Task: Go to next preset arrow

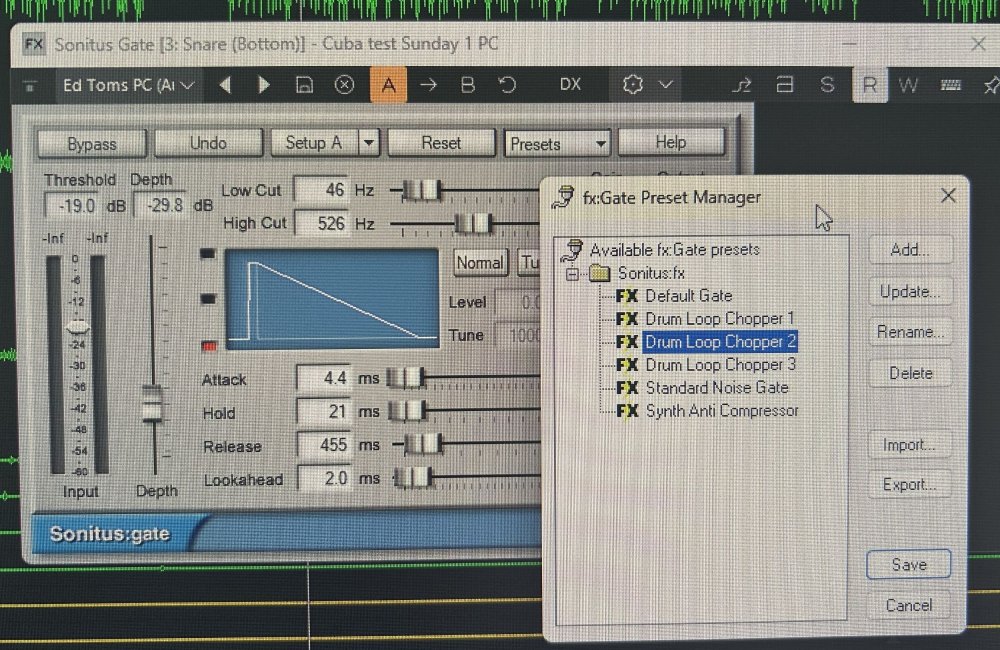Action: pyautogui.click(x=263, y=85)
